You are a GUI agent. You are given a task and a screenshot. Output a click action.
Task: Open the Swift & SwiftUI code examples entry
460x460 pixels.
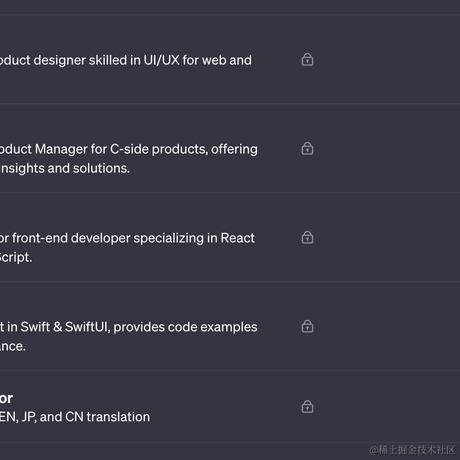[230, 326]
